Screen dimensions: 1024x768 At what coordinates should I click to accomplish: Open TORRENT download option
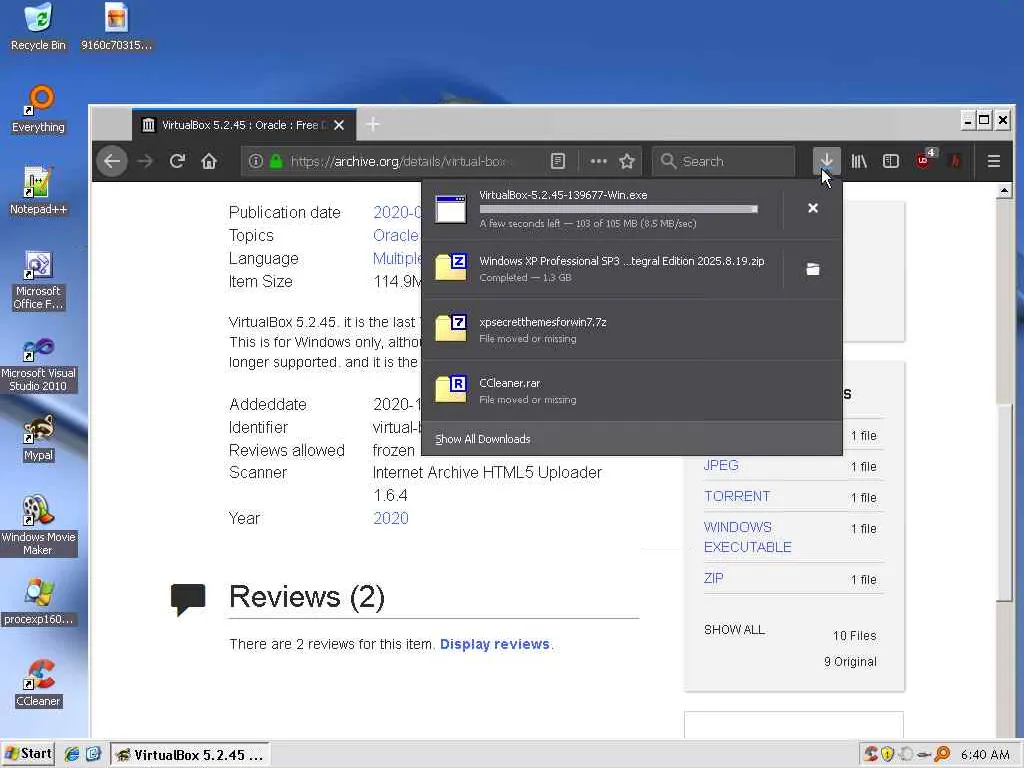click(737, 496)
